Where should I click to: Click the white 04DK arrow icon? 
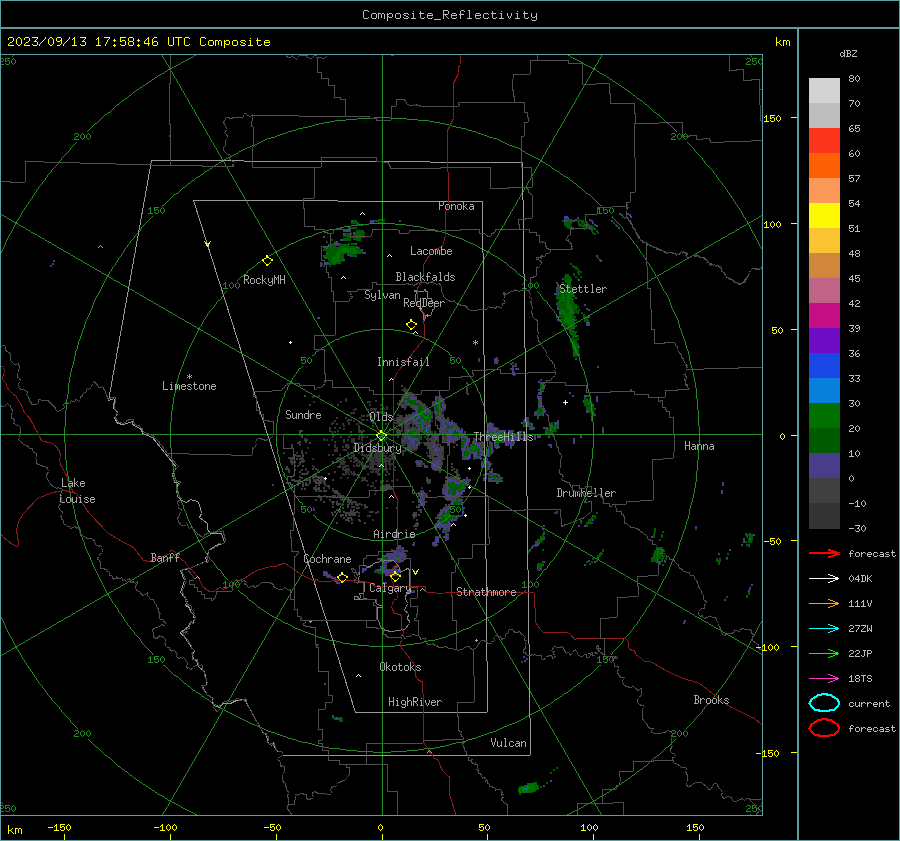(824, 579)
